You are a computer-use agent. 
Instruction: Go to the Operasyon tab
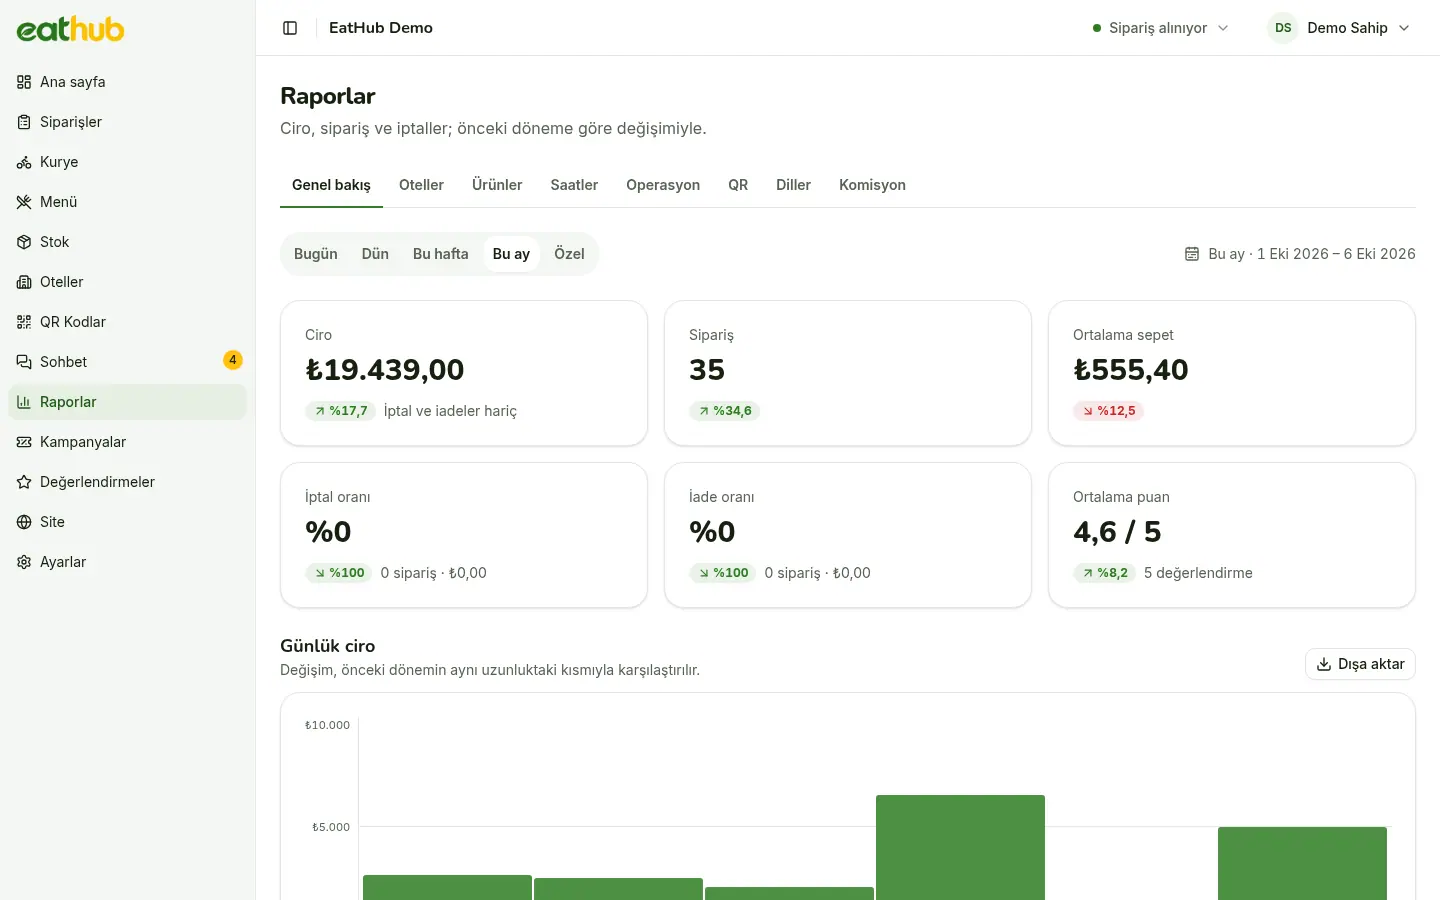click(x=663, y=185)
